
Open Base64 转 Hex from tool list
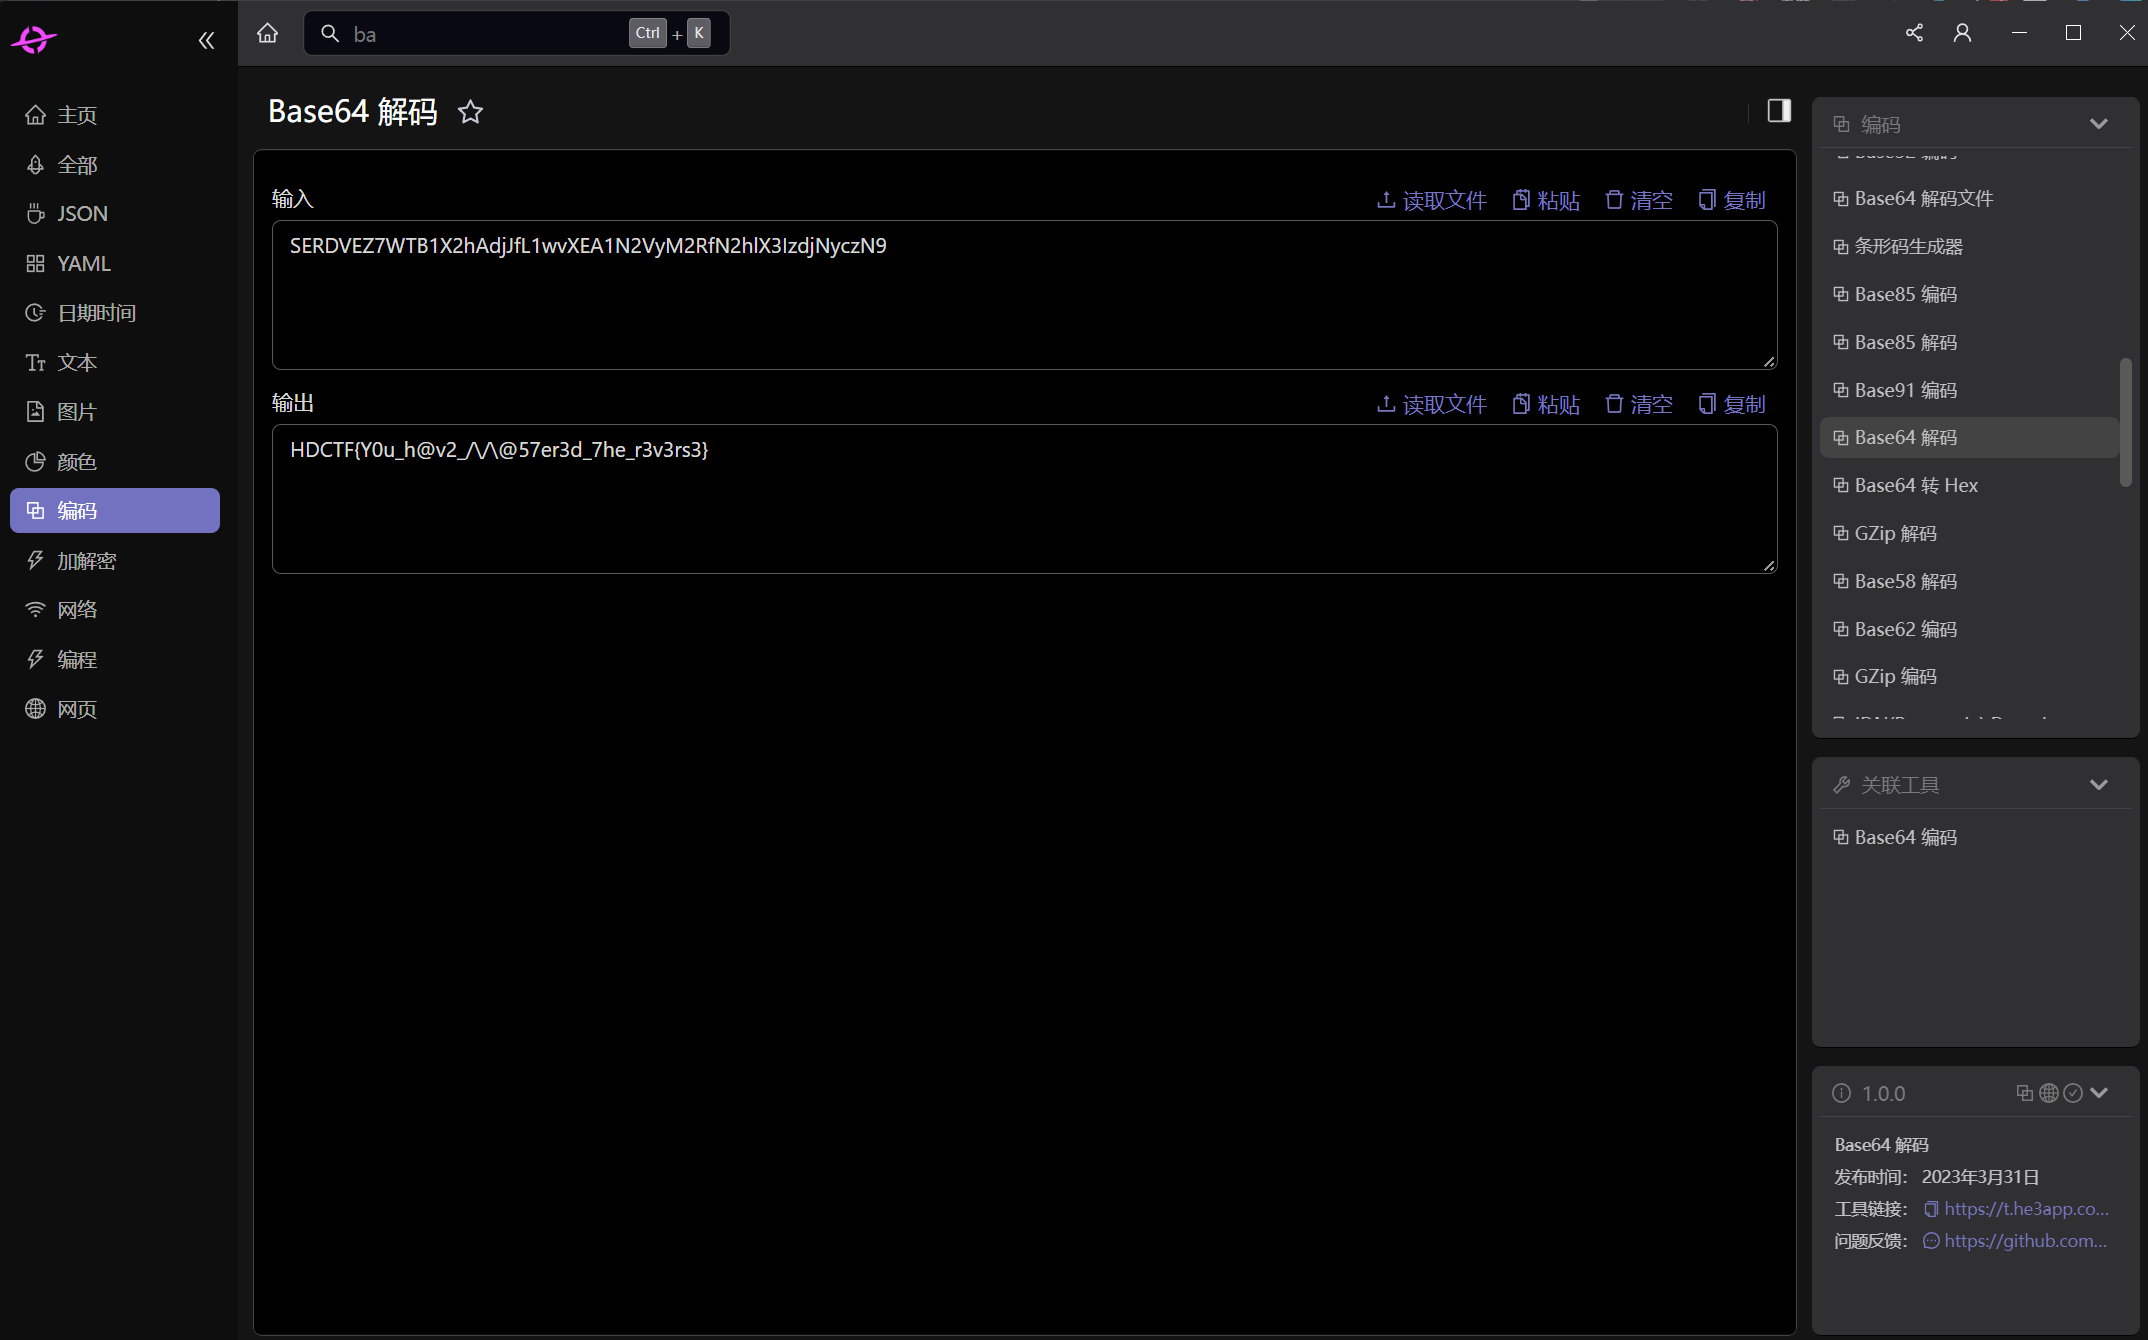click(1915, 486)
